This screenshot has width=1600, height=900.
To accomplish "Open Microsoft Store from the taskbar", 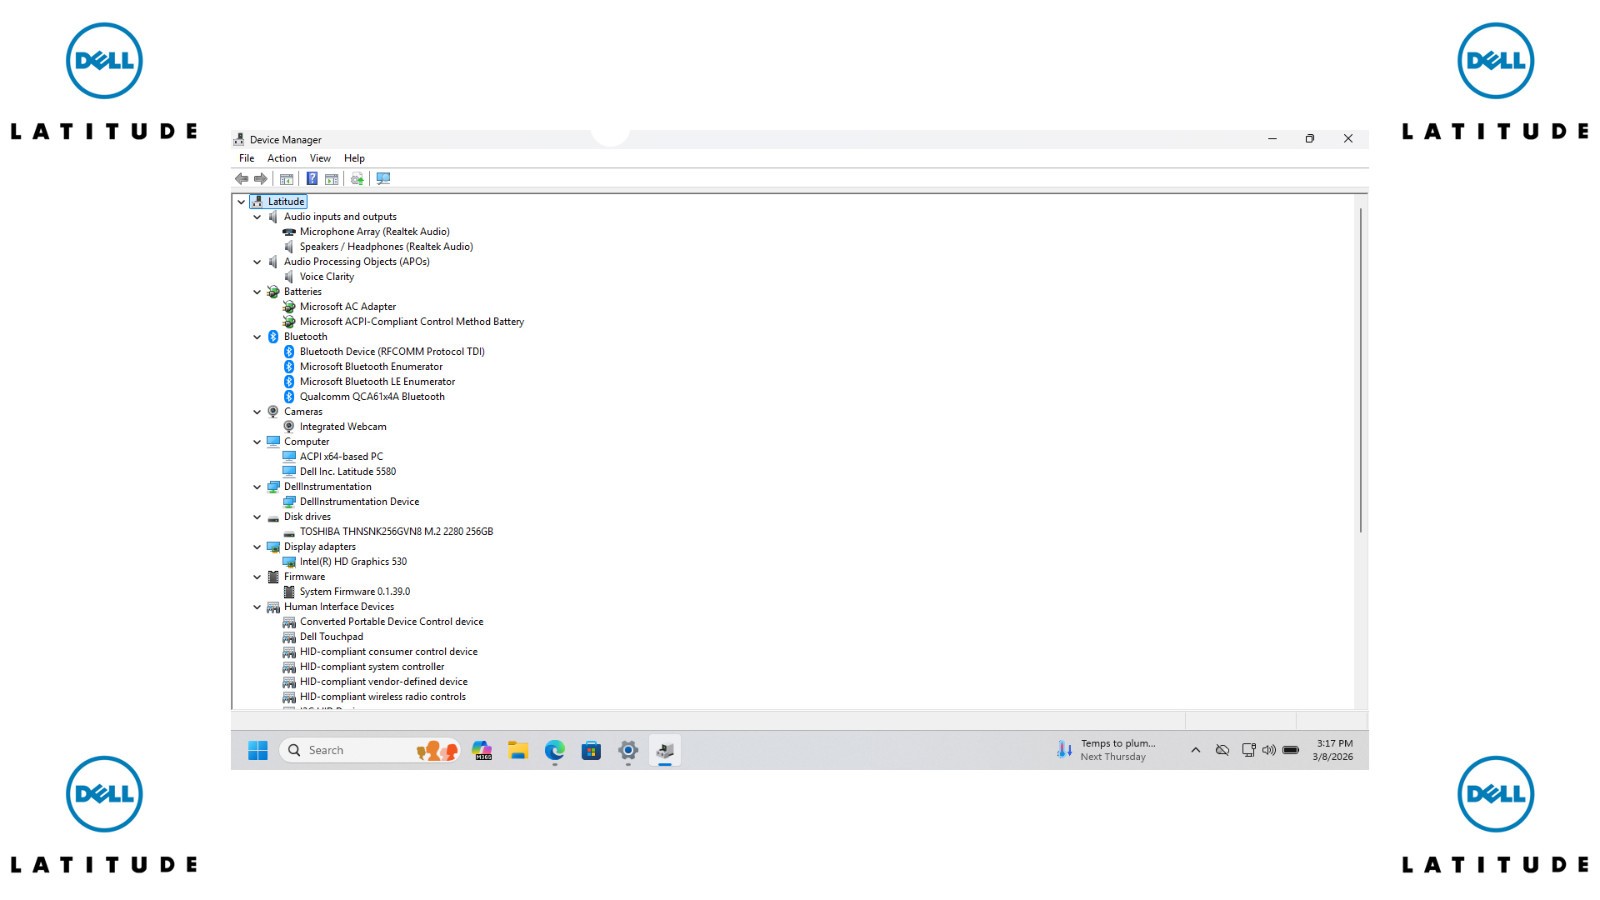I will click(591, 751).
